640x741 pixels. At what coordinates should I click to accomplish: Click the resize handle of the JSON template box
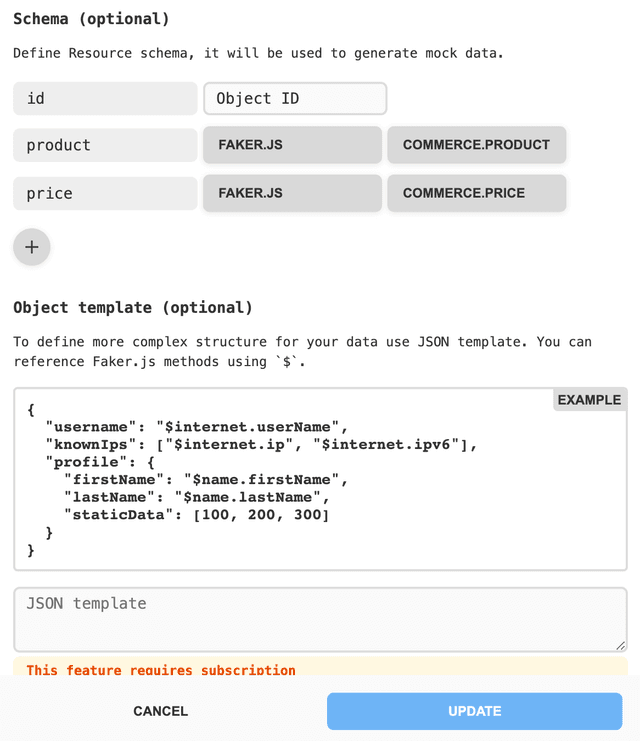coord(620,646)
